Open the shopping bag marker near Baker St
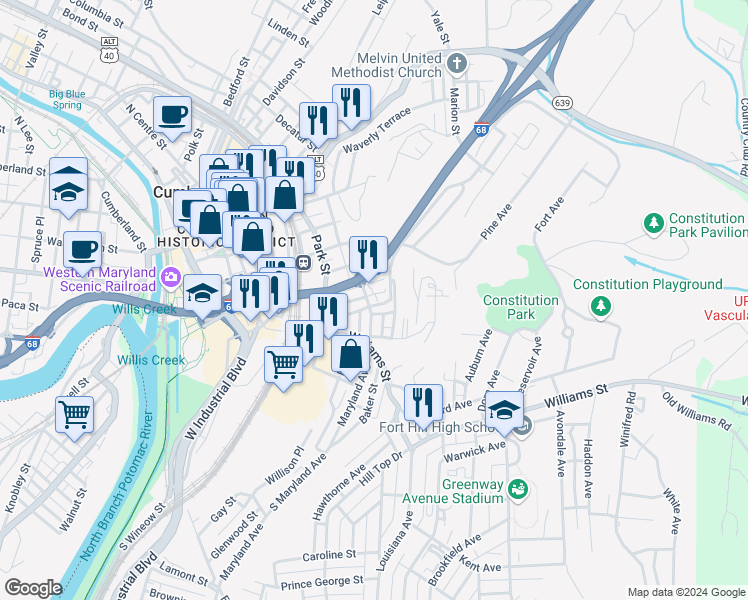This screenshot has height=600, width=748. pos(351,358)
